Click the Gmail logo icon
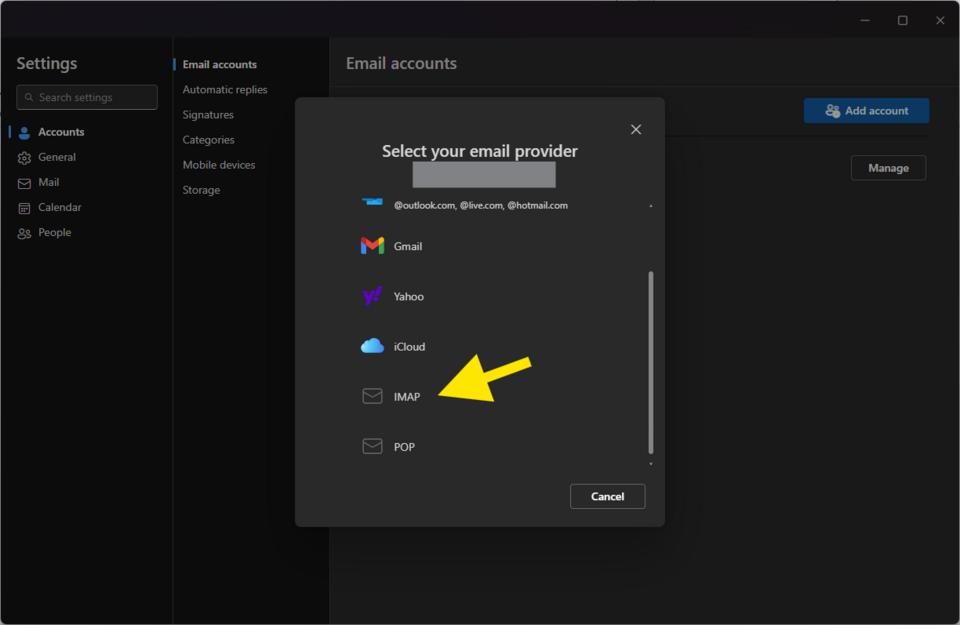Screen dimensions: 960x625 (372, 246)
